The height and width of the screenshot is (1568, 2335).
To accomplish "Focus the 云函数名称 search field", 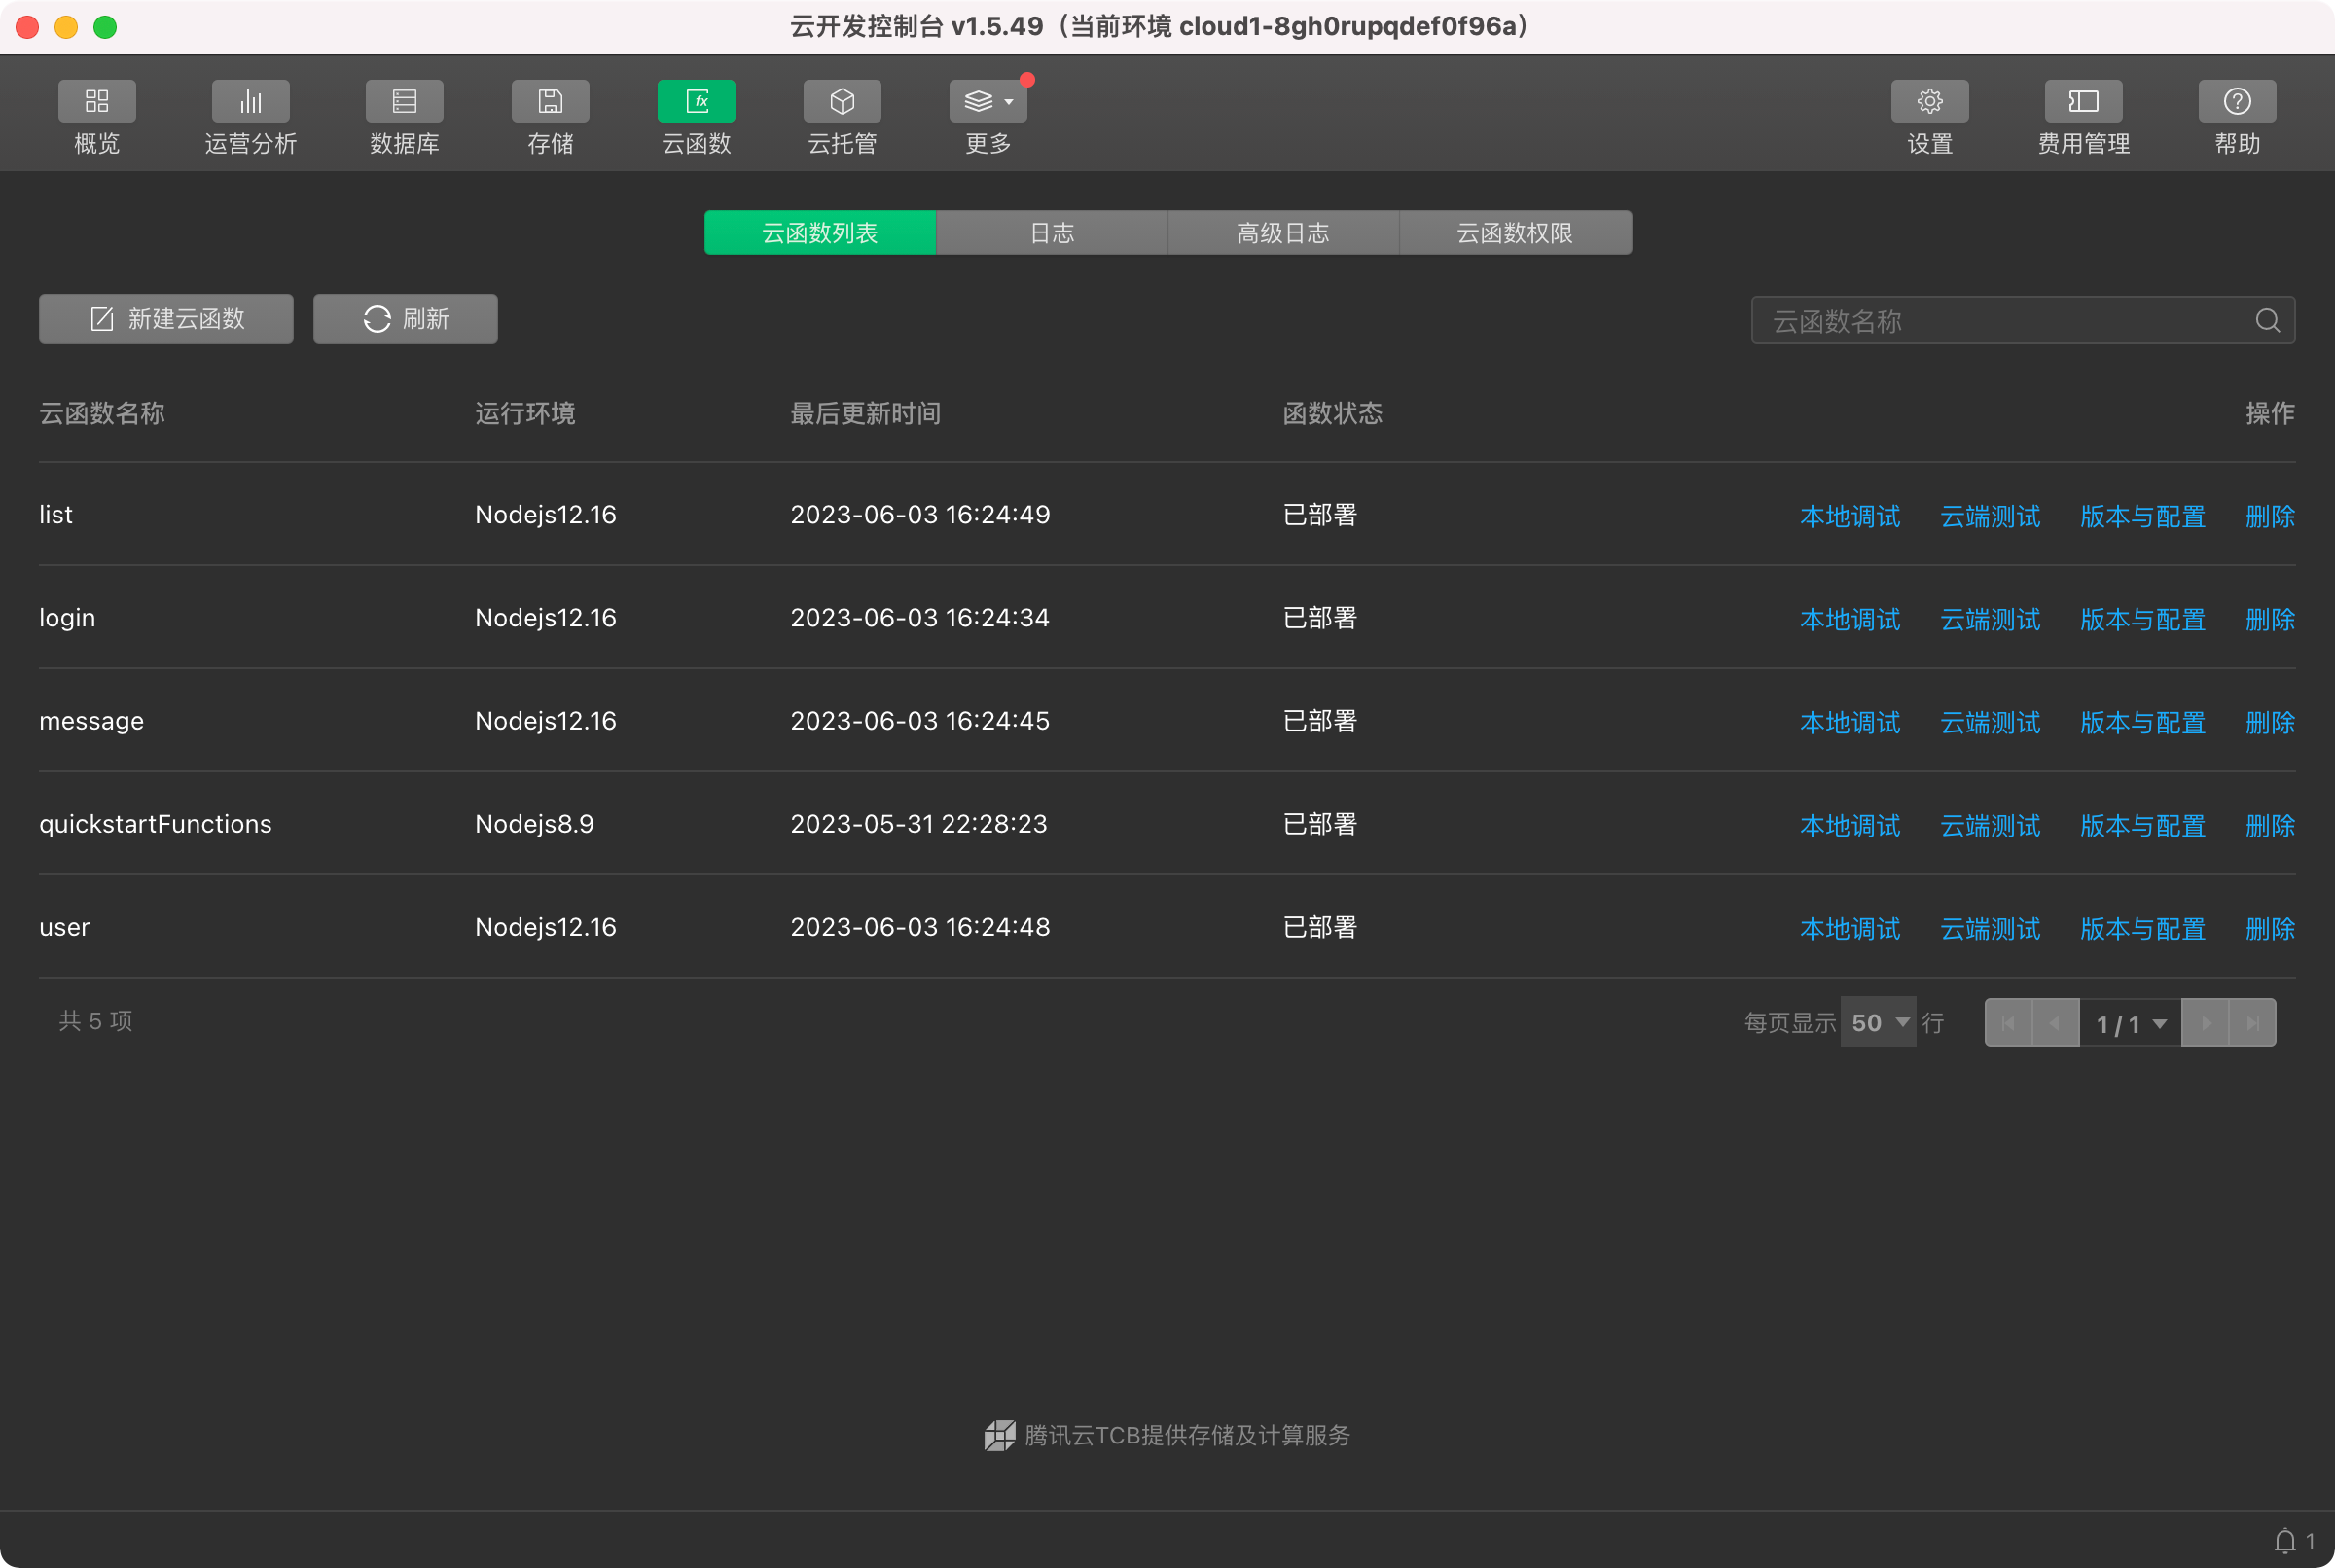I will click(x=2000, y=320).
